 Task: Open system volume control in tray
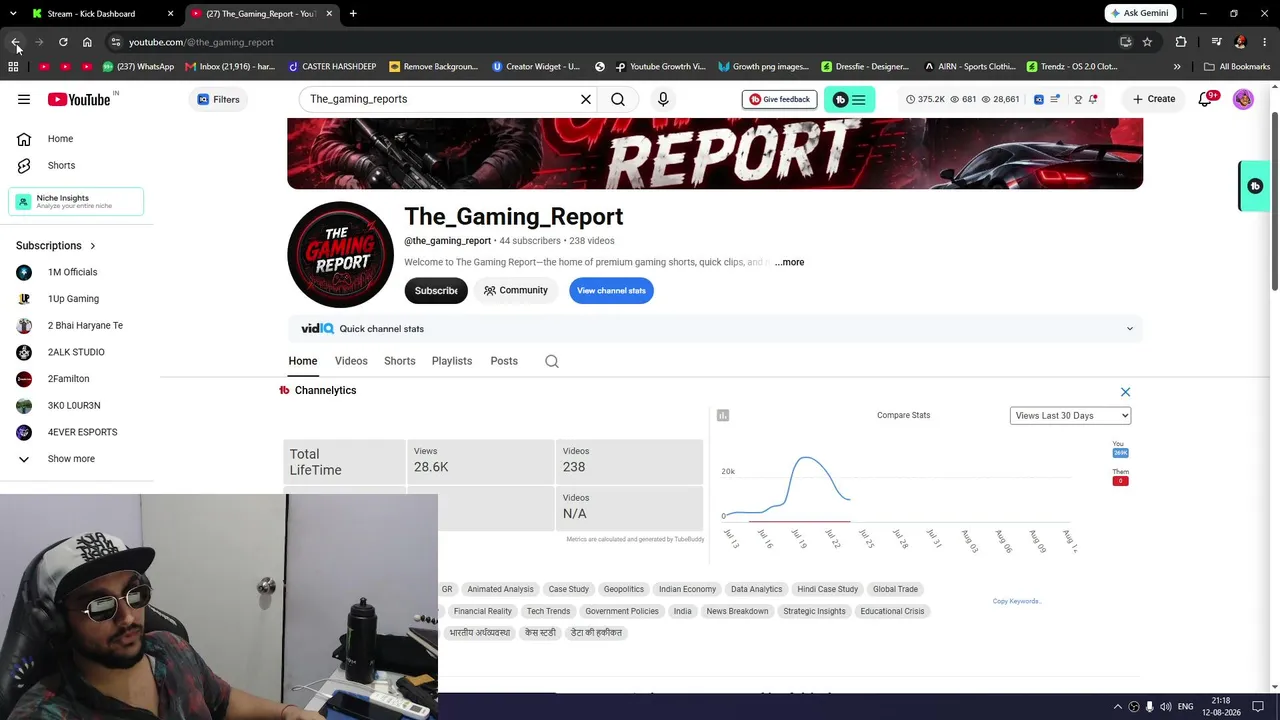coord(1166,707)
